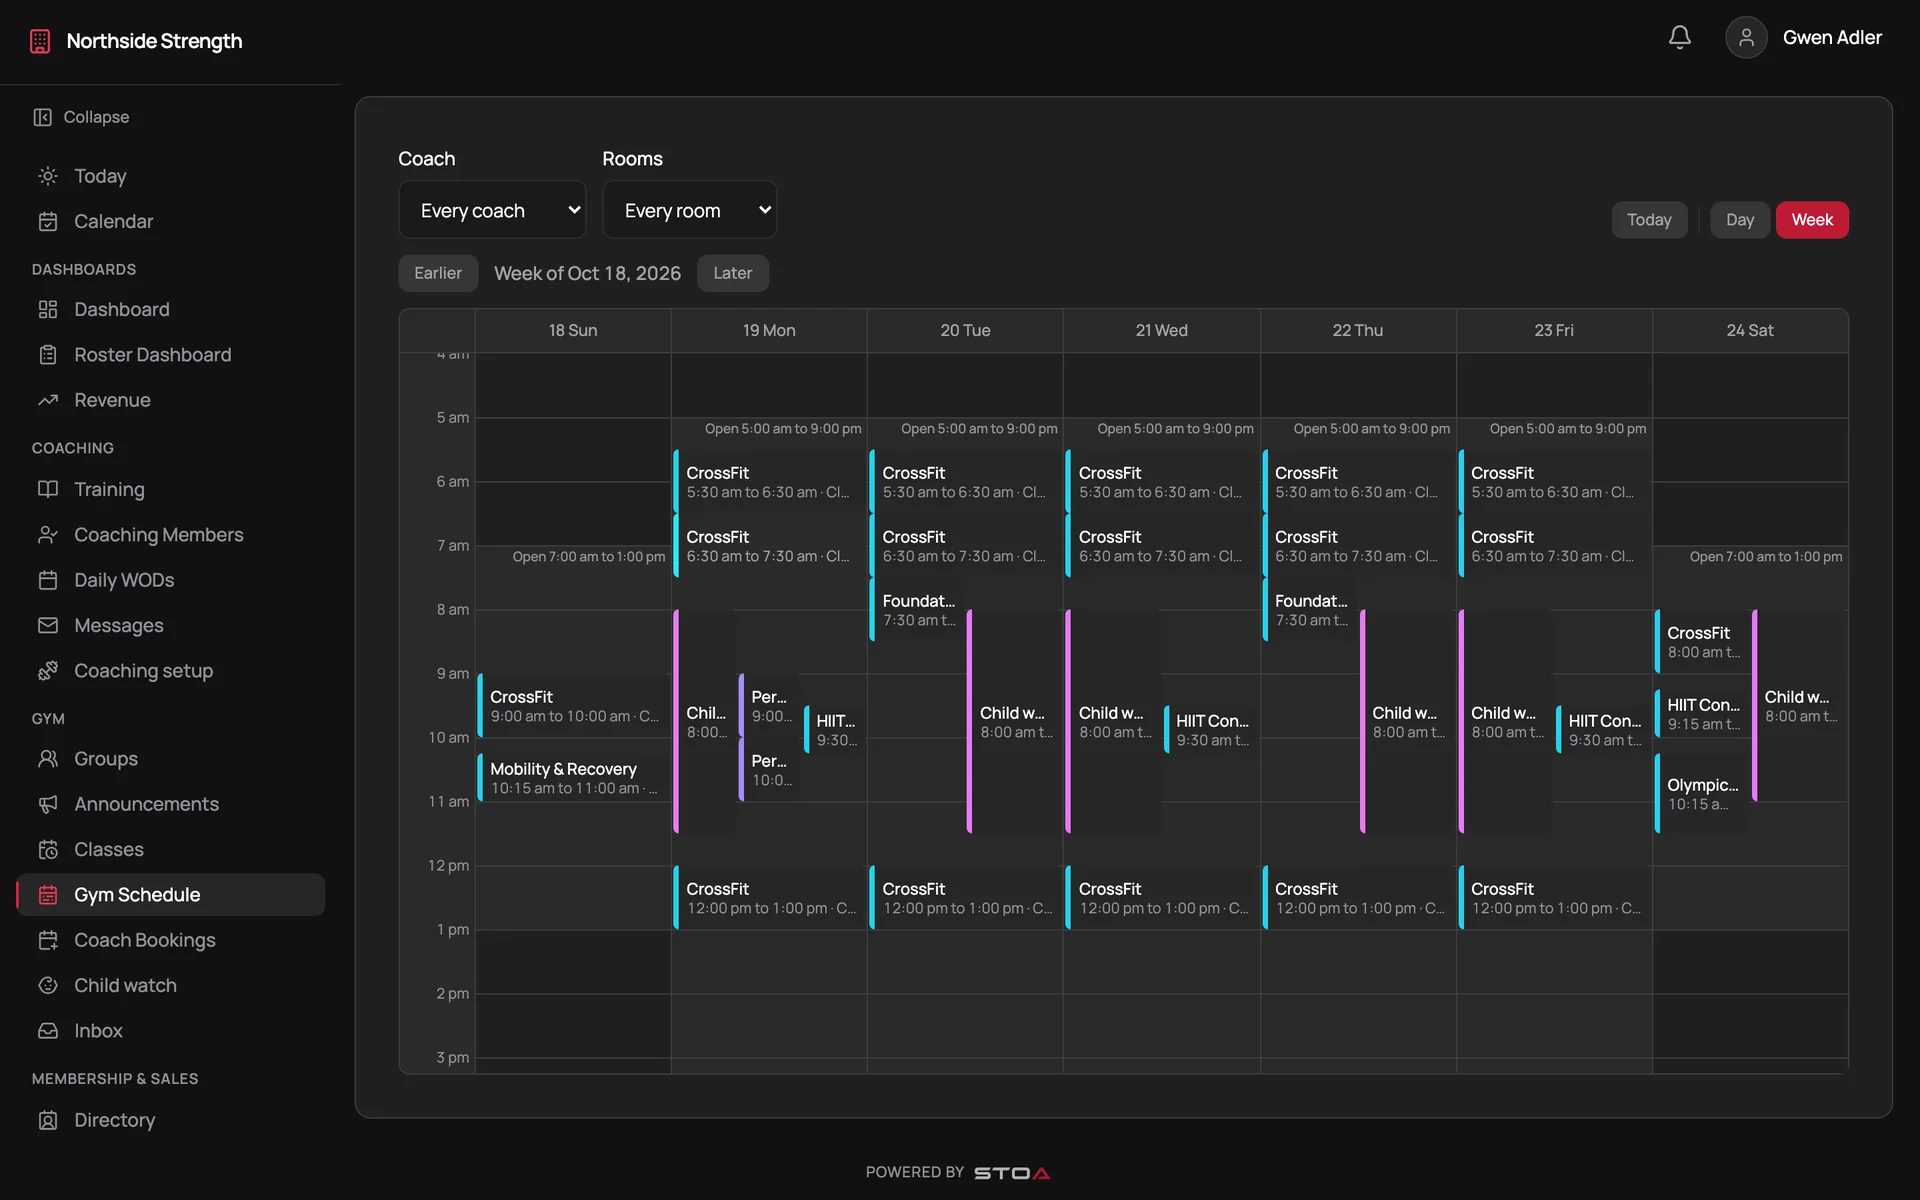Viewport: 1920px width, 1200px height.
Task: Open Saturday's Olympic class event
Action: pos(1701,794)
